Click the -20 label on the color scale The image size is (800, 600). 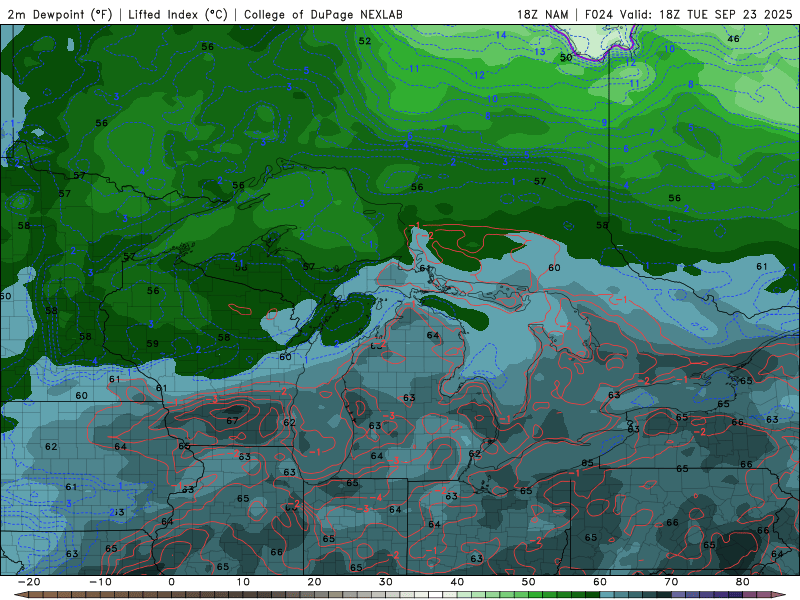click(29, 582)
